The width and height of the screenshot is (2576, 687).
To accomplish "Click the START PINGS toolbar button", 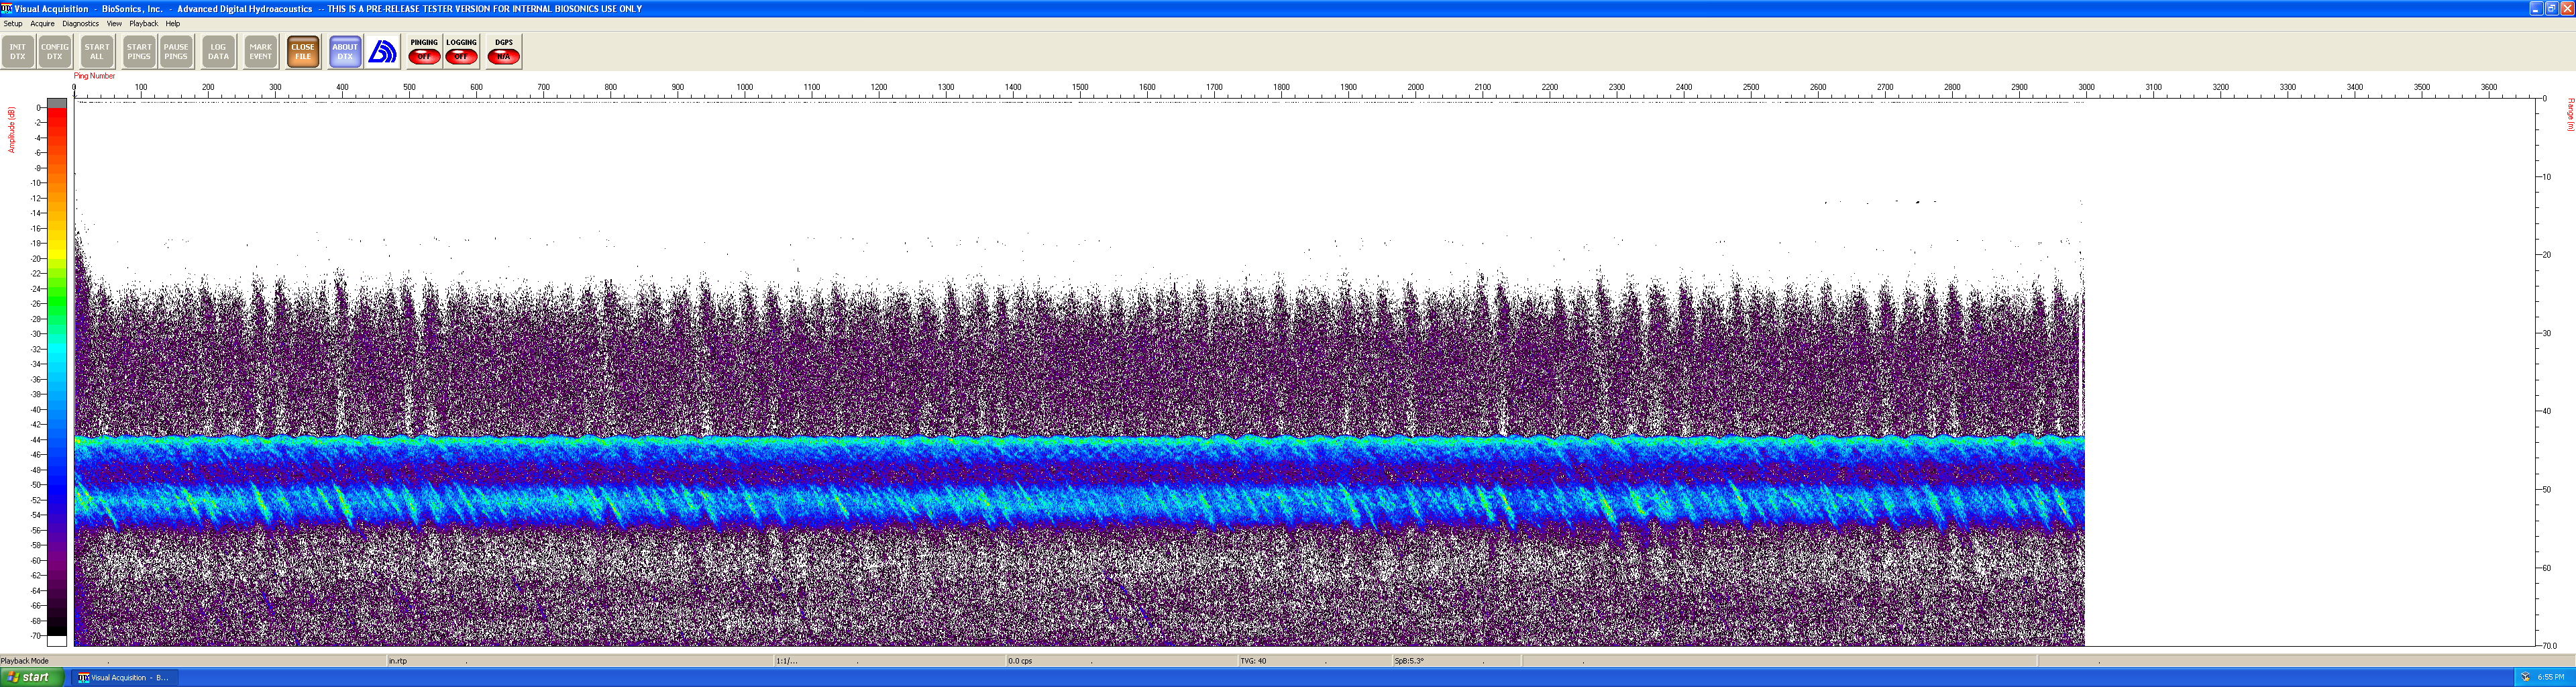I will [x=139, y=52].
